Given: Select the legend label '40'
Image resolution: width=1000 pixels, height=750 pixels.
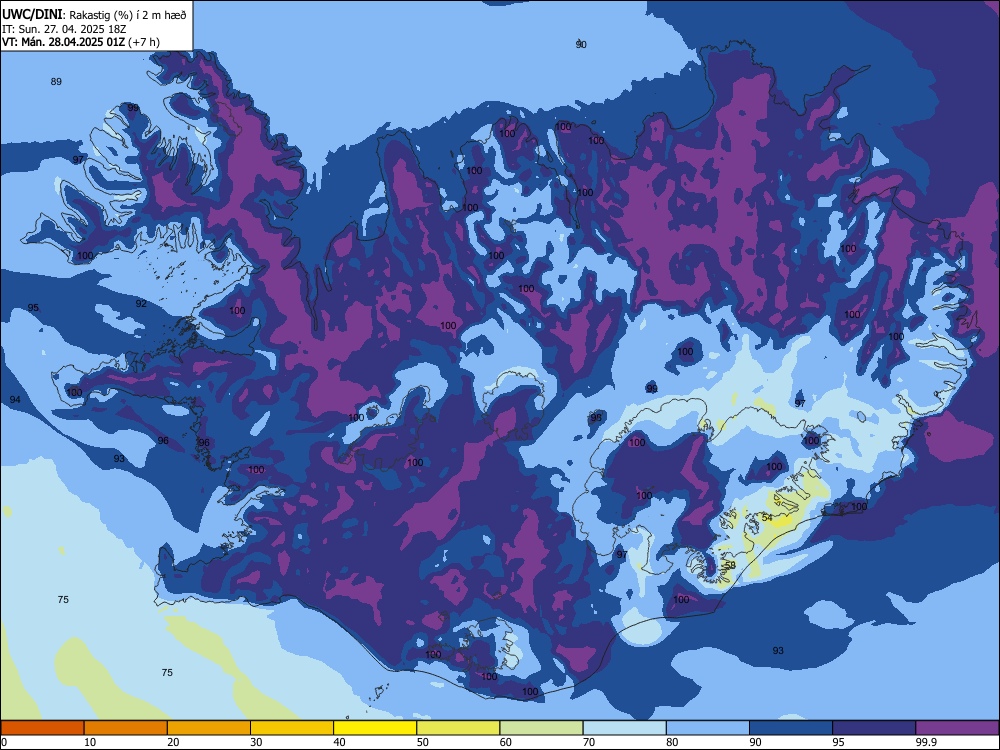Looking at the screenshot, I should pyautogui.click(x=339, y=742).
